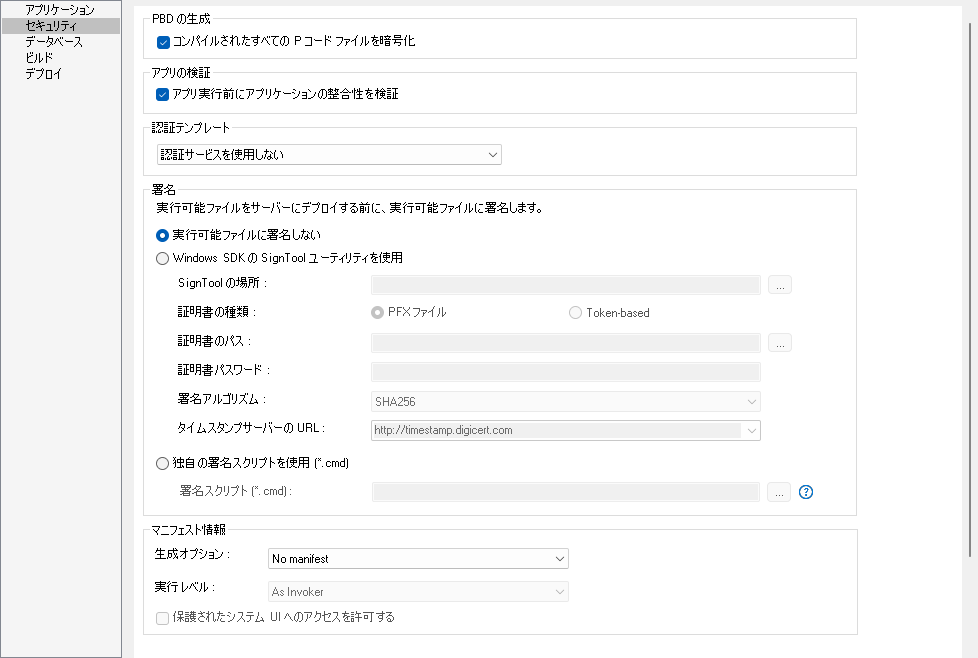978x658 pixels.
Task: Select 実行可能ファイルに署名しない radio button
Action: pos(163,235)
